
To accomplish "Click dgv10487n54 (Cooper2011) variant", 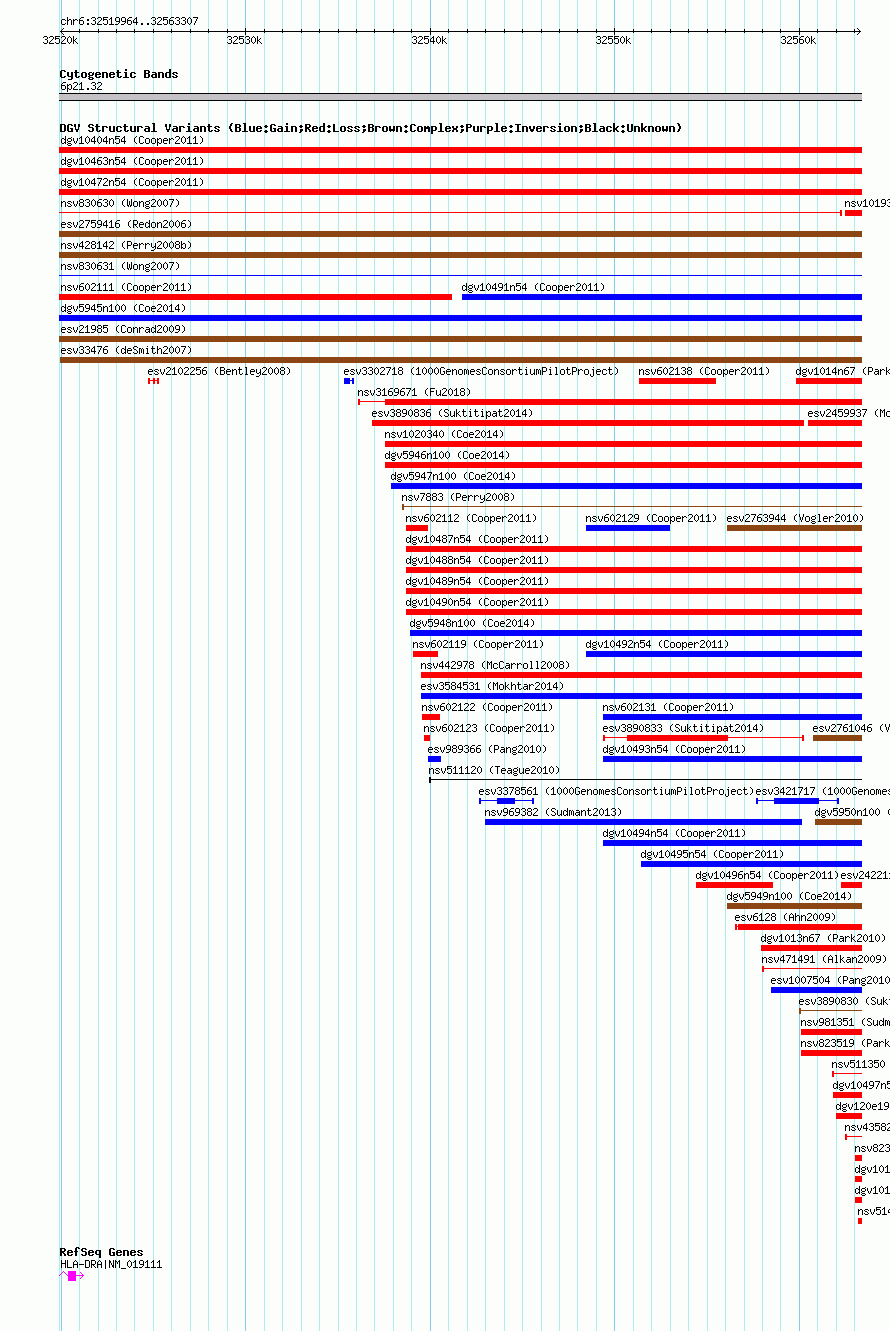I will 634,549.
